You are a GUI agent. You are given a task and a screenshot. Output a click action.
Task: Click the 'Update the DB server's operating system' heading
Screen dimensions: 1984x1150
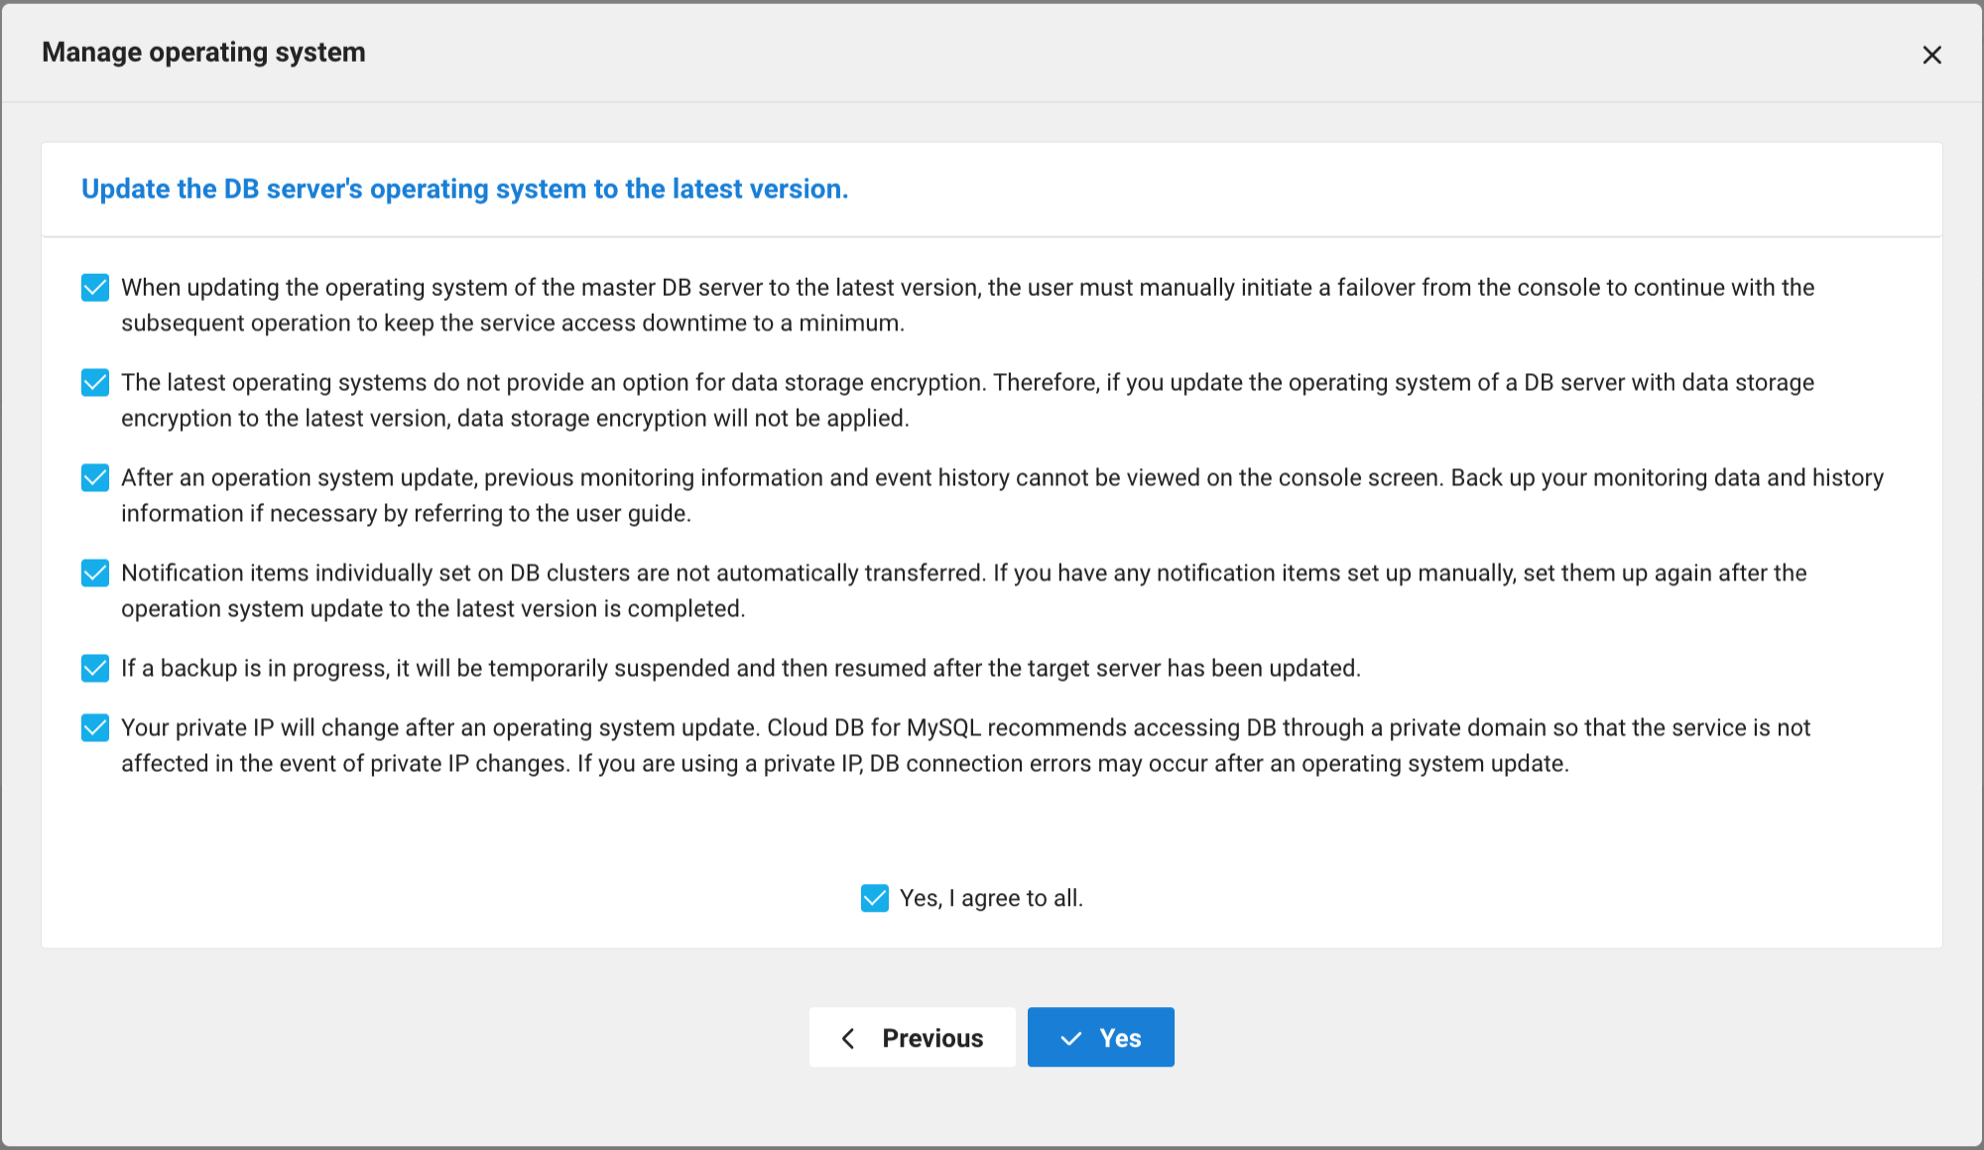pos(465,189)
